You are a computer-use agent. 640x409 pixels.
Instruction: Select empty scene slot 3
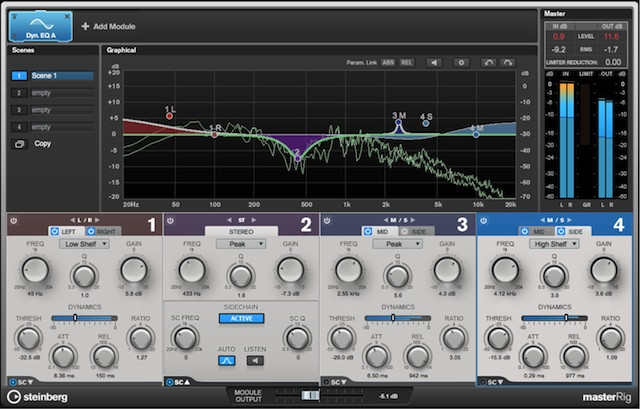tap(53, 110)
